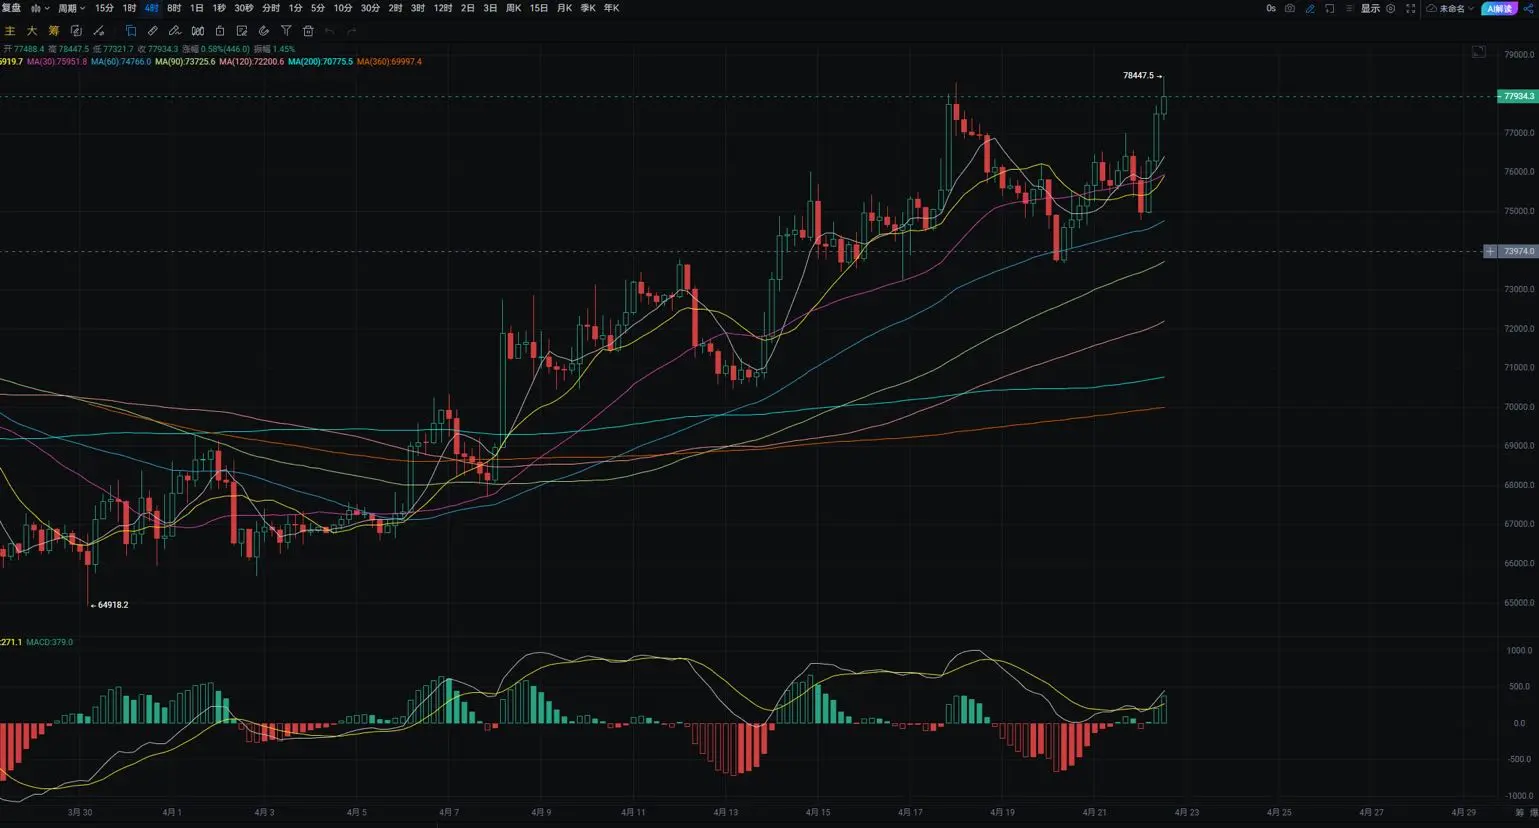Switch to the 2时 timeframe
The image size is (1539, 828).
395,8
